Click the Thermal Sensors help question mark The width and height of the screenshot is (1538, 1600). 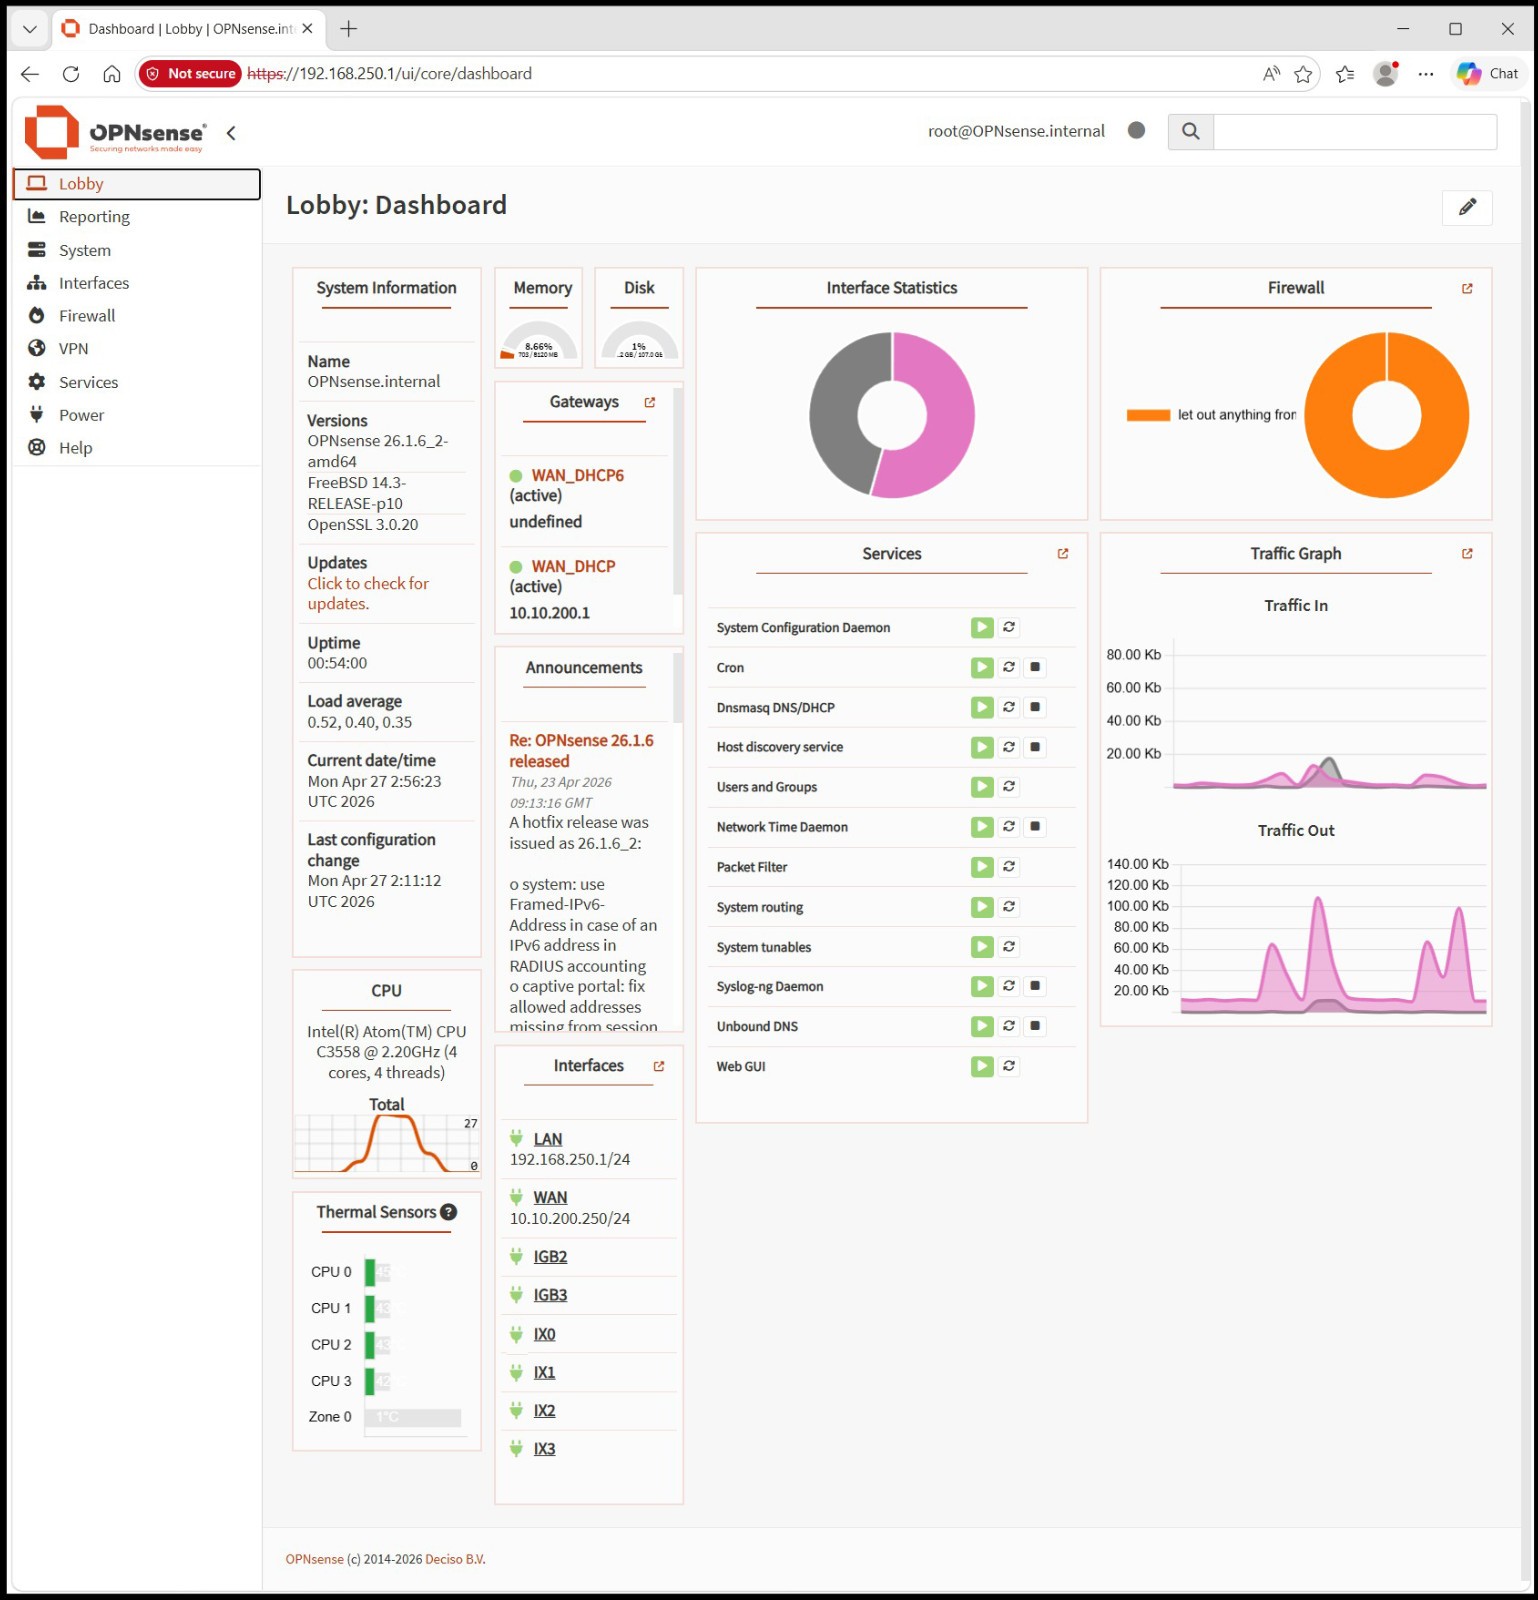(x=449, y=1212)
